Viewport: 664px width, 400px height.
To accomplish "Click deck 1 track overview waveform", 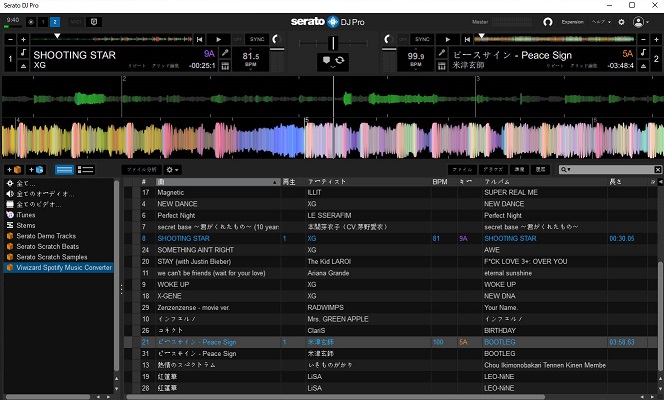I will point(111,39).
